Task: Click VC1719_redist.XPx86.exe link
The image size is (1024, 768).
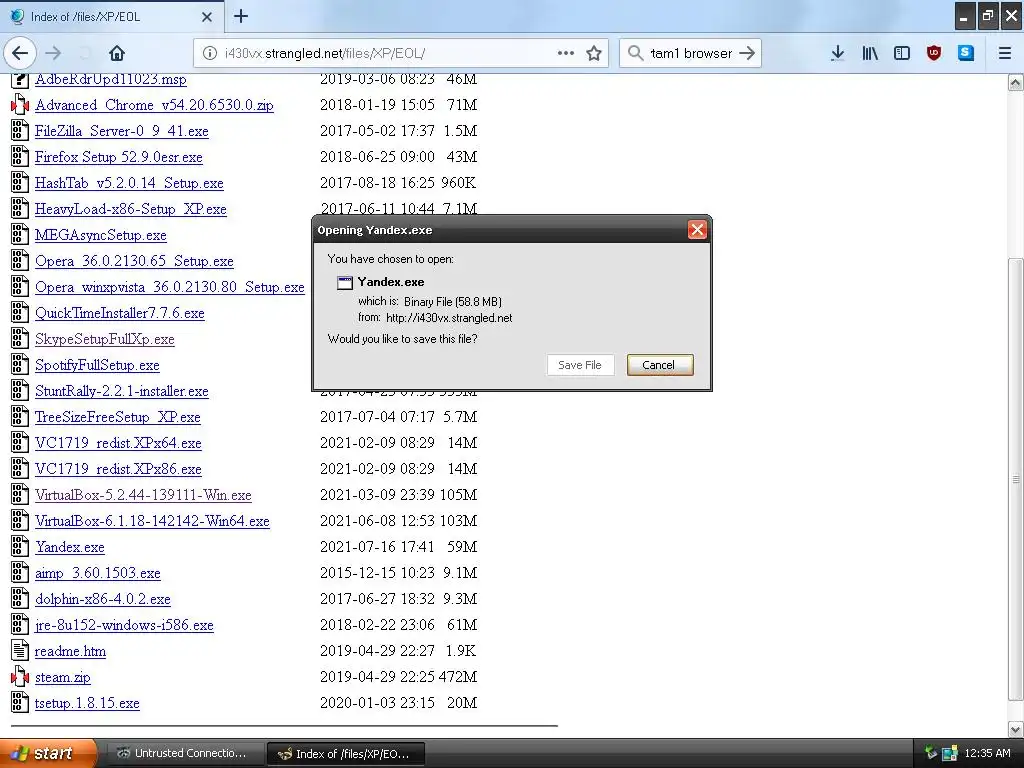Action: pyautogui.click(x=118, y=470)
